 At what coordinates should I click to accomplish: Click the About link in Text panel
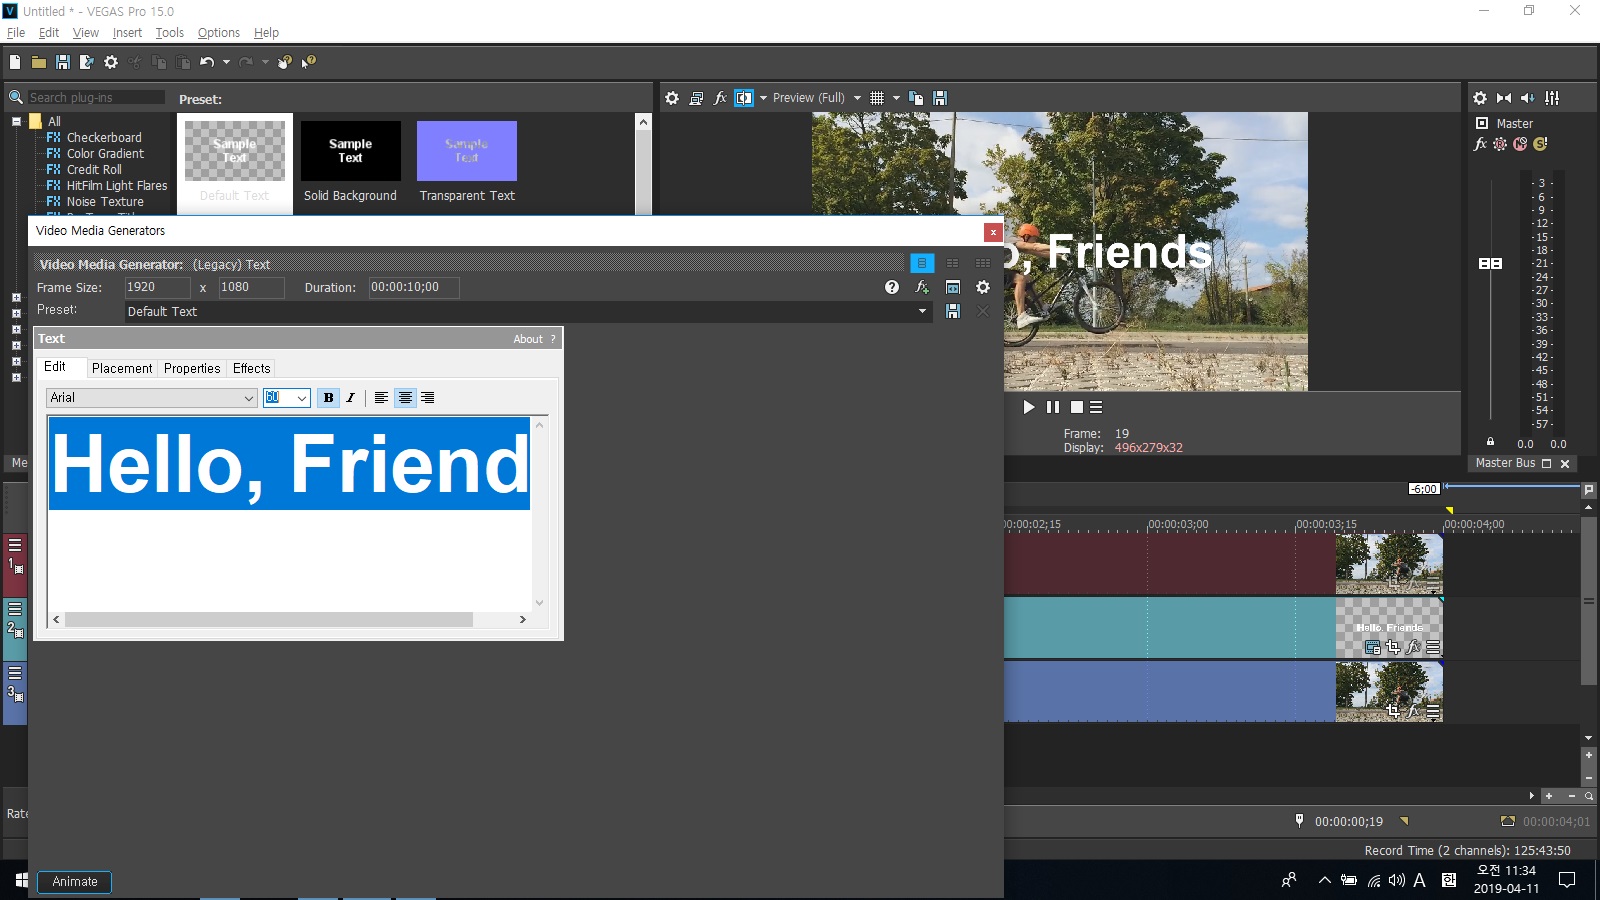click(528, 339)
